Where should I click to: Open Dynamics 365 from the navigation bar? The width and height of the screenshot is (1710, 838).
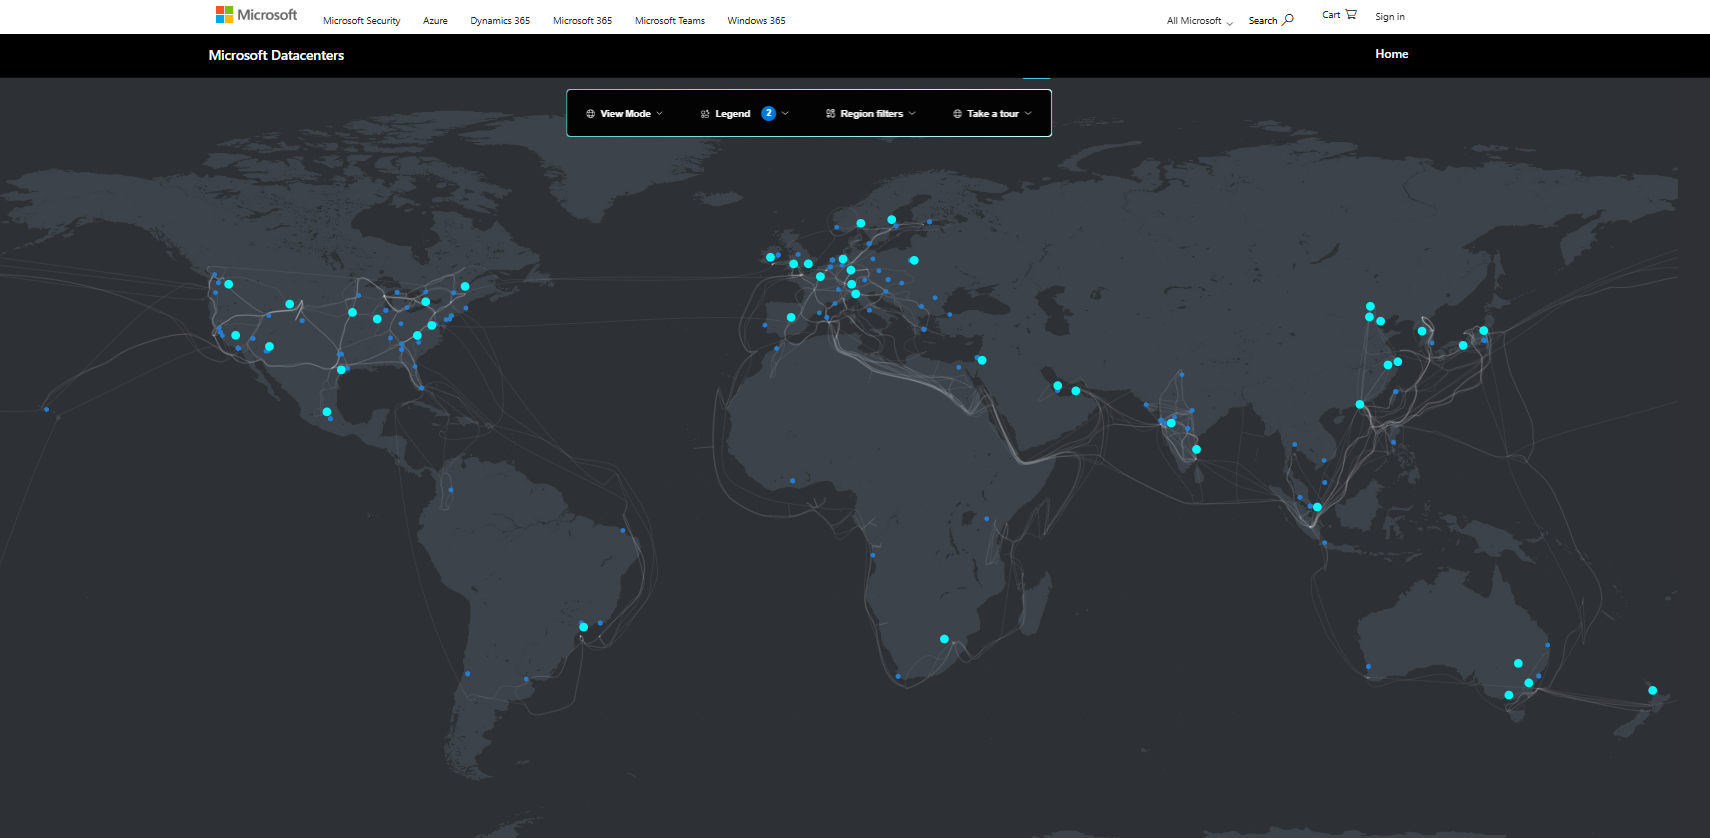click(500, 21)
